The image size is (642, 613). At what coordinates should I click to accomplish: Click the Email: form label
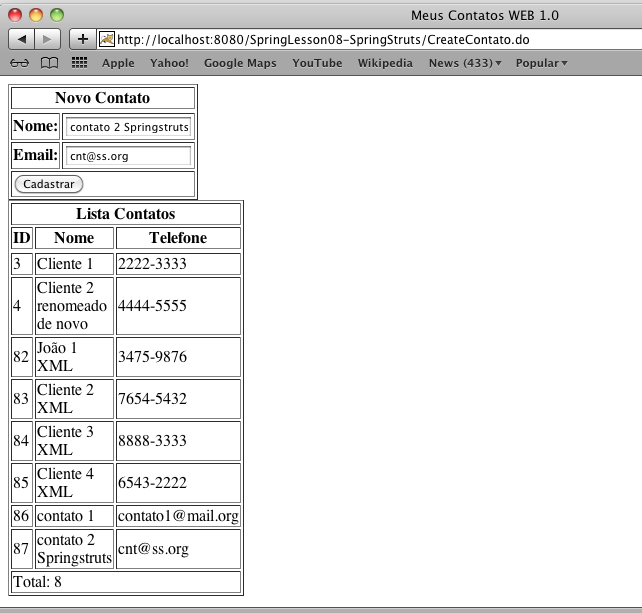(x=36, y=155)
